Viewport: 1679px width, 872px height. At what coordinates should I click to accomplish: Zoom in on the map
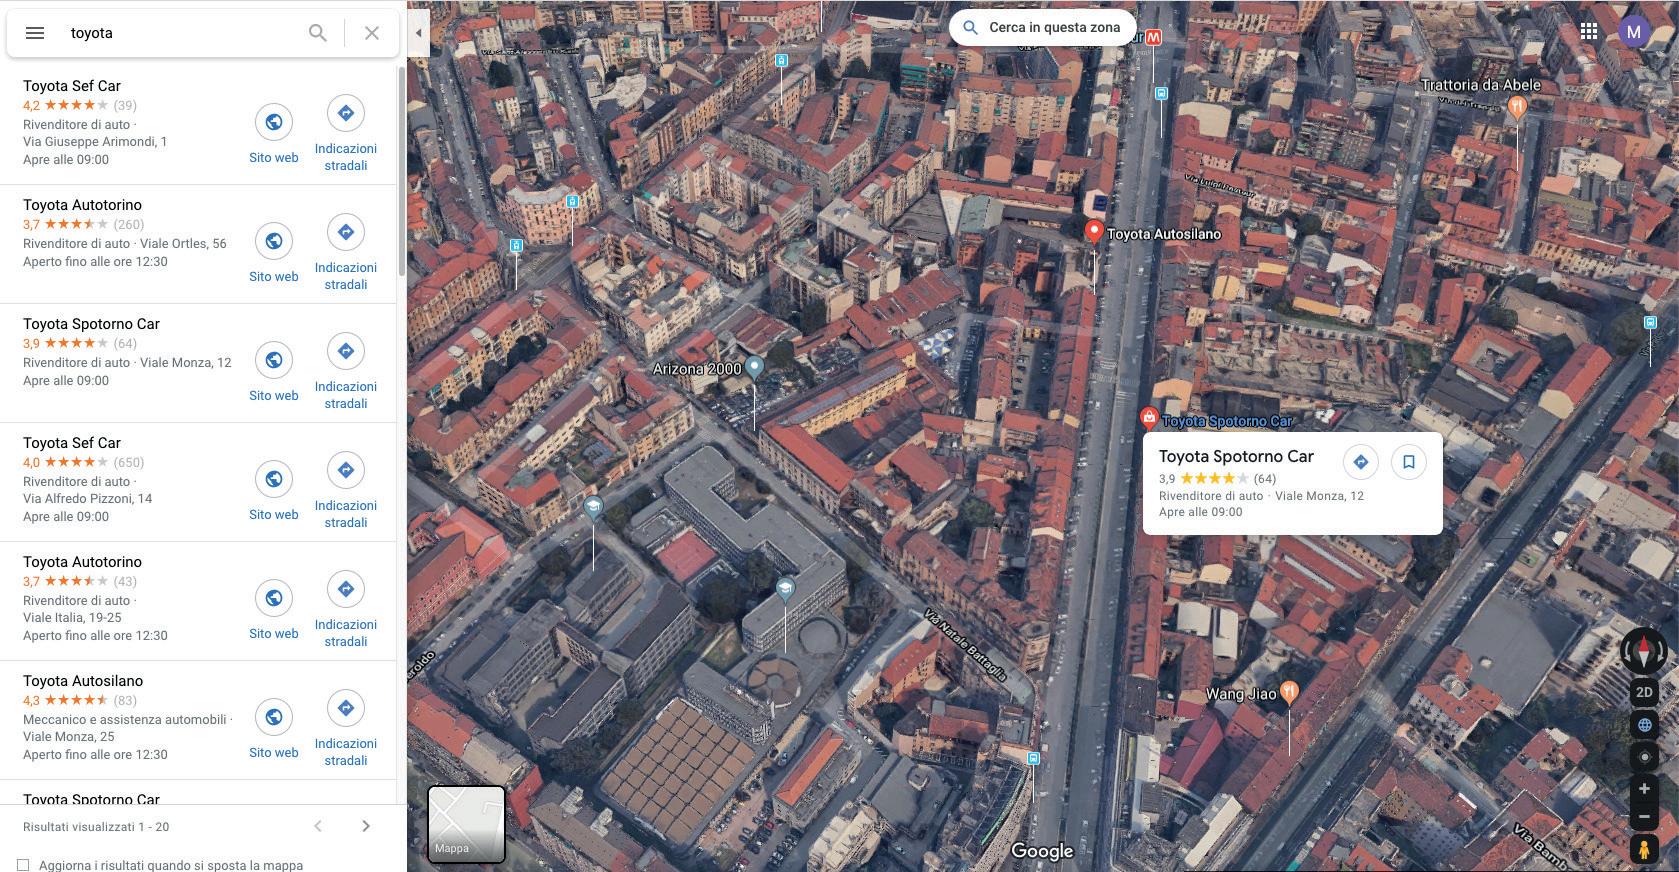[x=1644, y=789]
